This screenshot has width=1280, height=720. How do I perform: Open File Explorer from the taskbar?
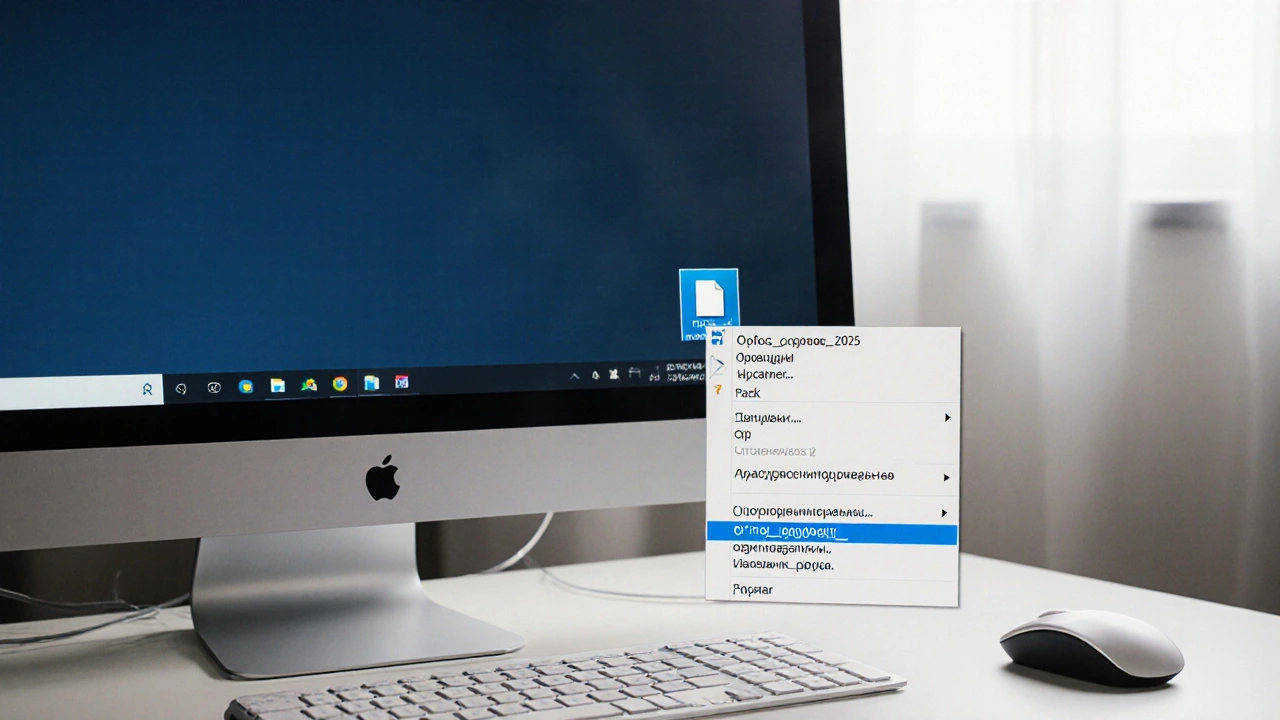click(x=278, y=385)
